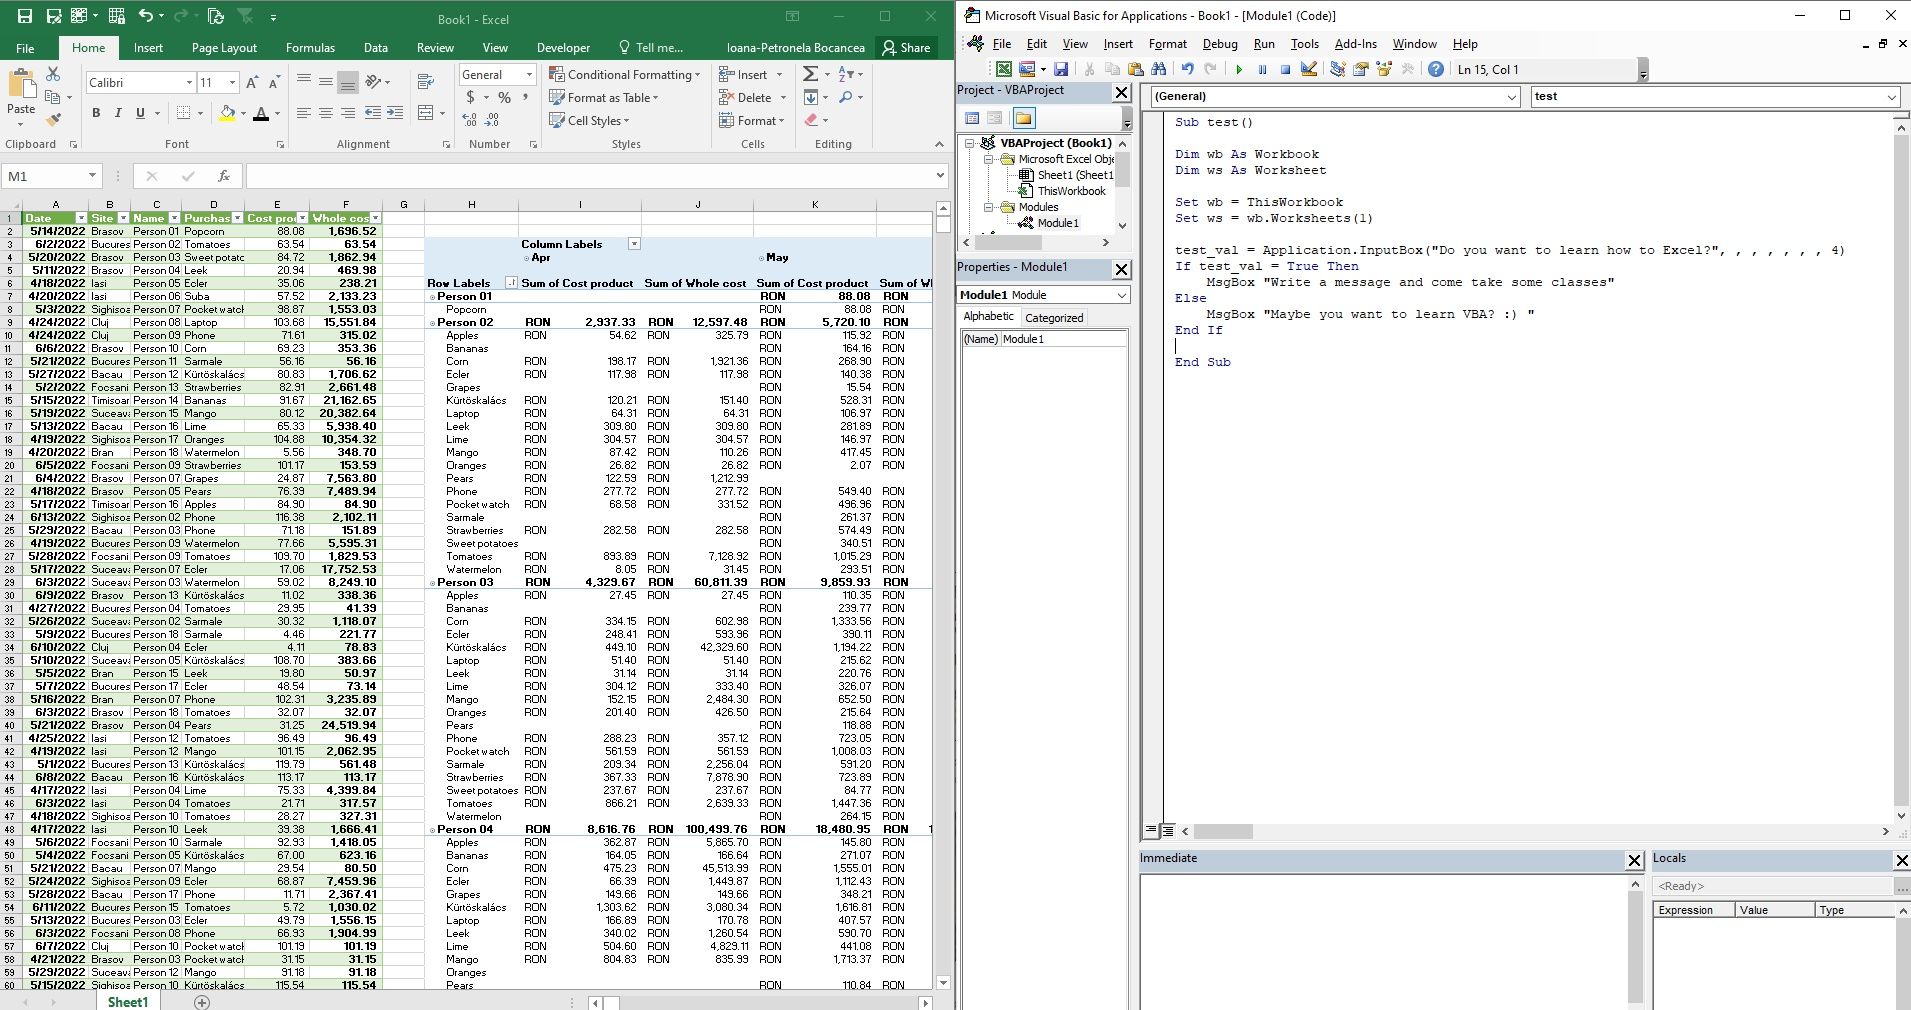
Task: Click the Break (pause) icon in VBA toolbar
Action: pyautogui.click(x=1262, y=69)
